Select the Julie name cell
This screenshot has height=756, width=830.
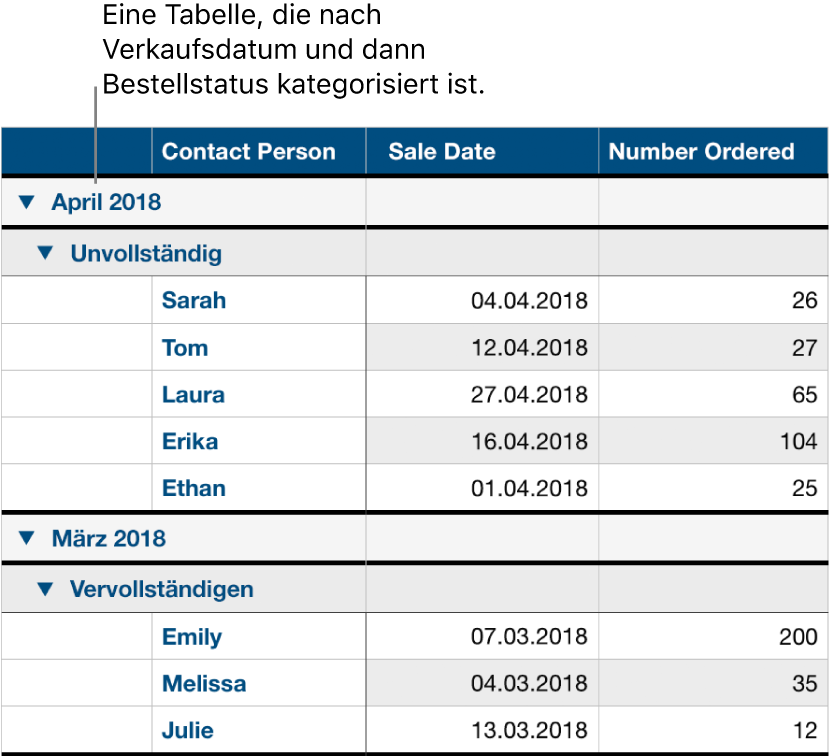188,731
